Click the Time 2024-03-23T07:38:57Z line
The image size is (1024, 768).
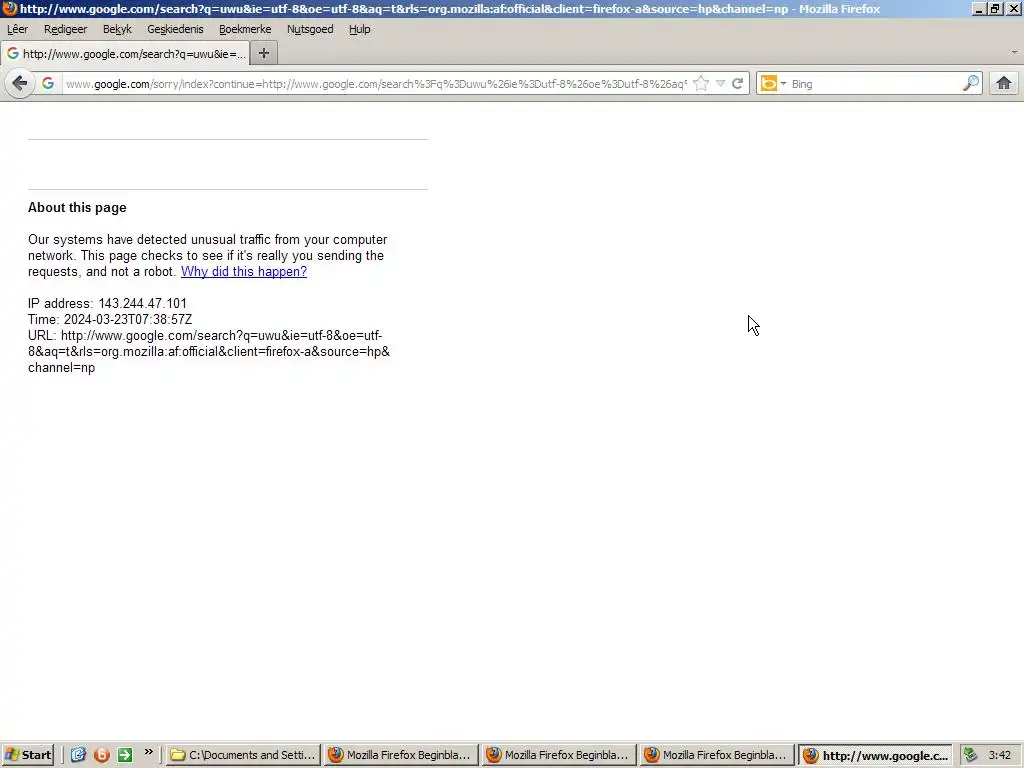tap(110, 319)
